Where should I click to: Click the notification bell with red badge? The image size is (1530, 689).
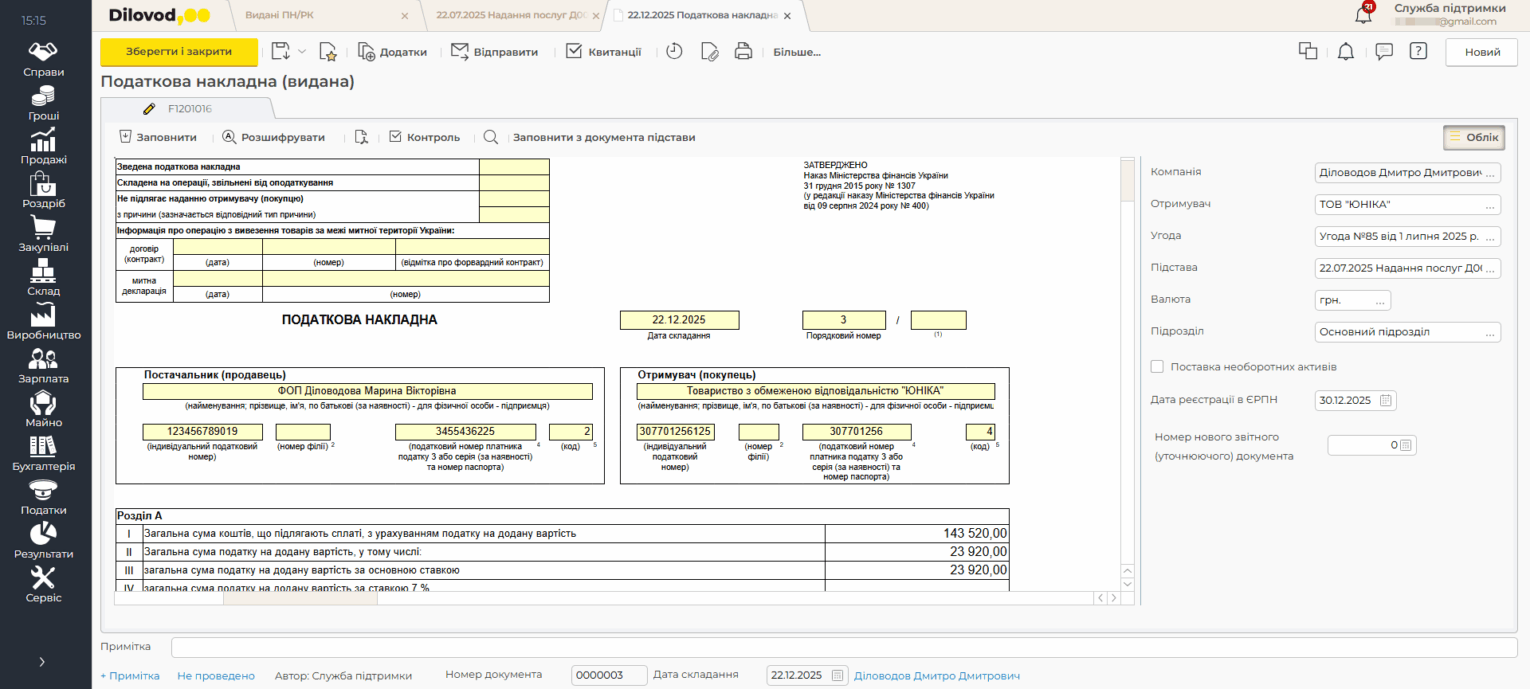[1363, 14]
